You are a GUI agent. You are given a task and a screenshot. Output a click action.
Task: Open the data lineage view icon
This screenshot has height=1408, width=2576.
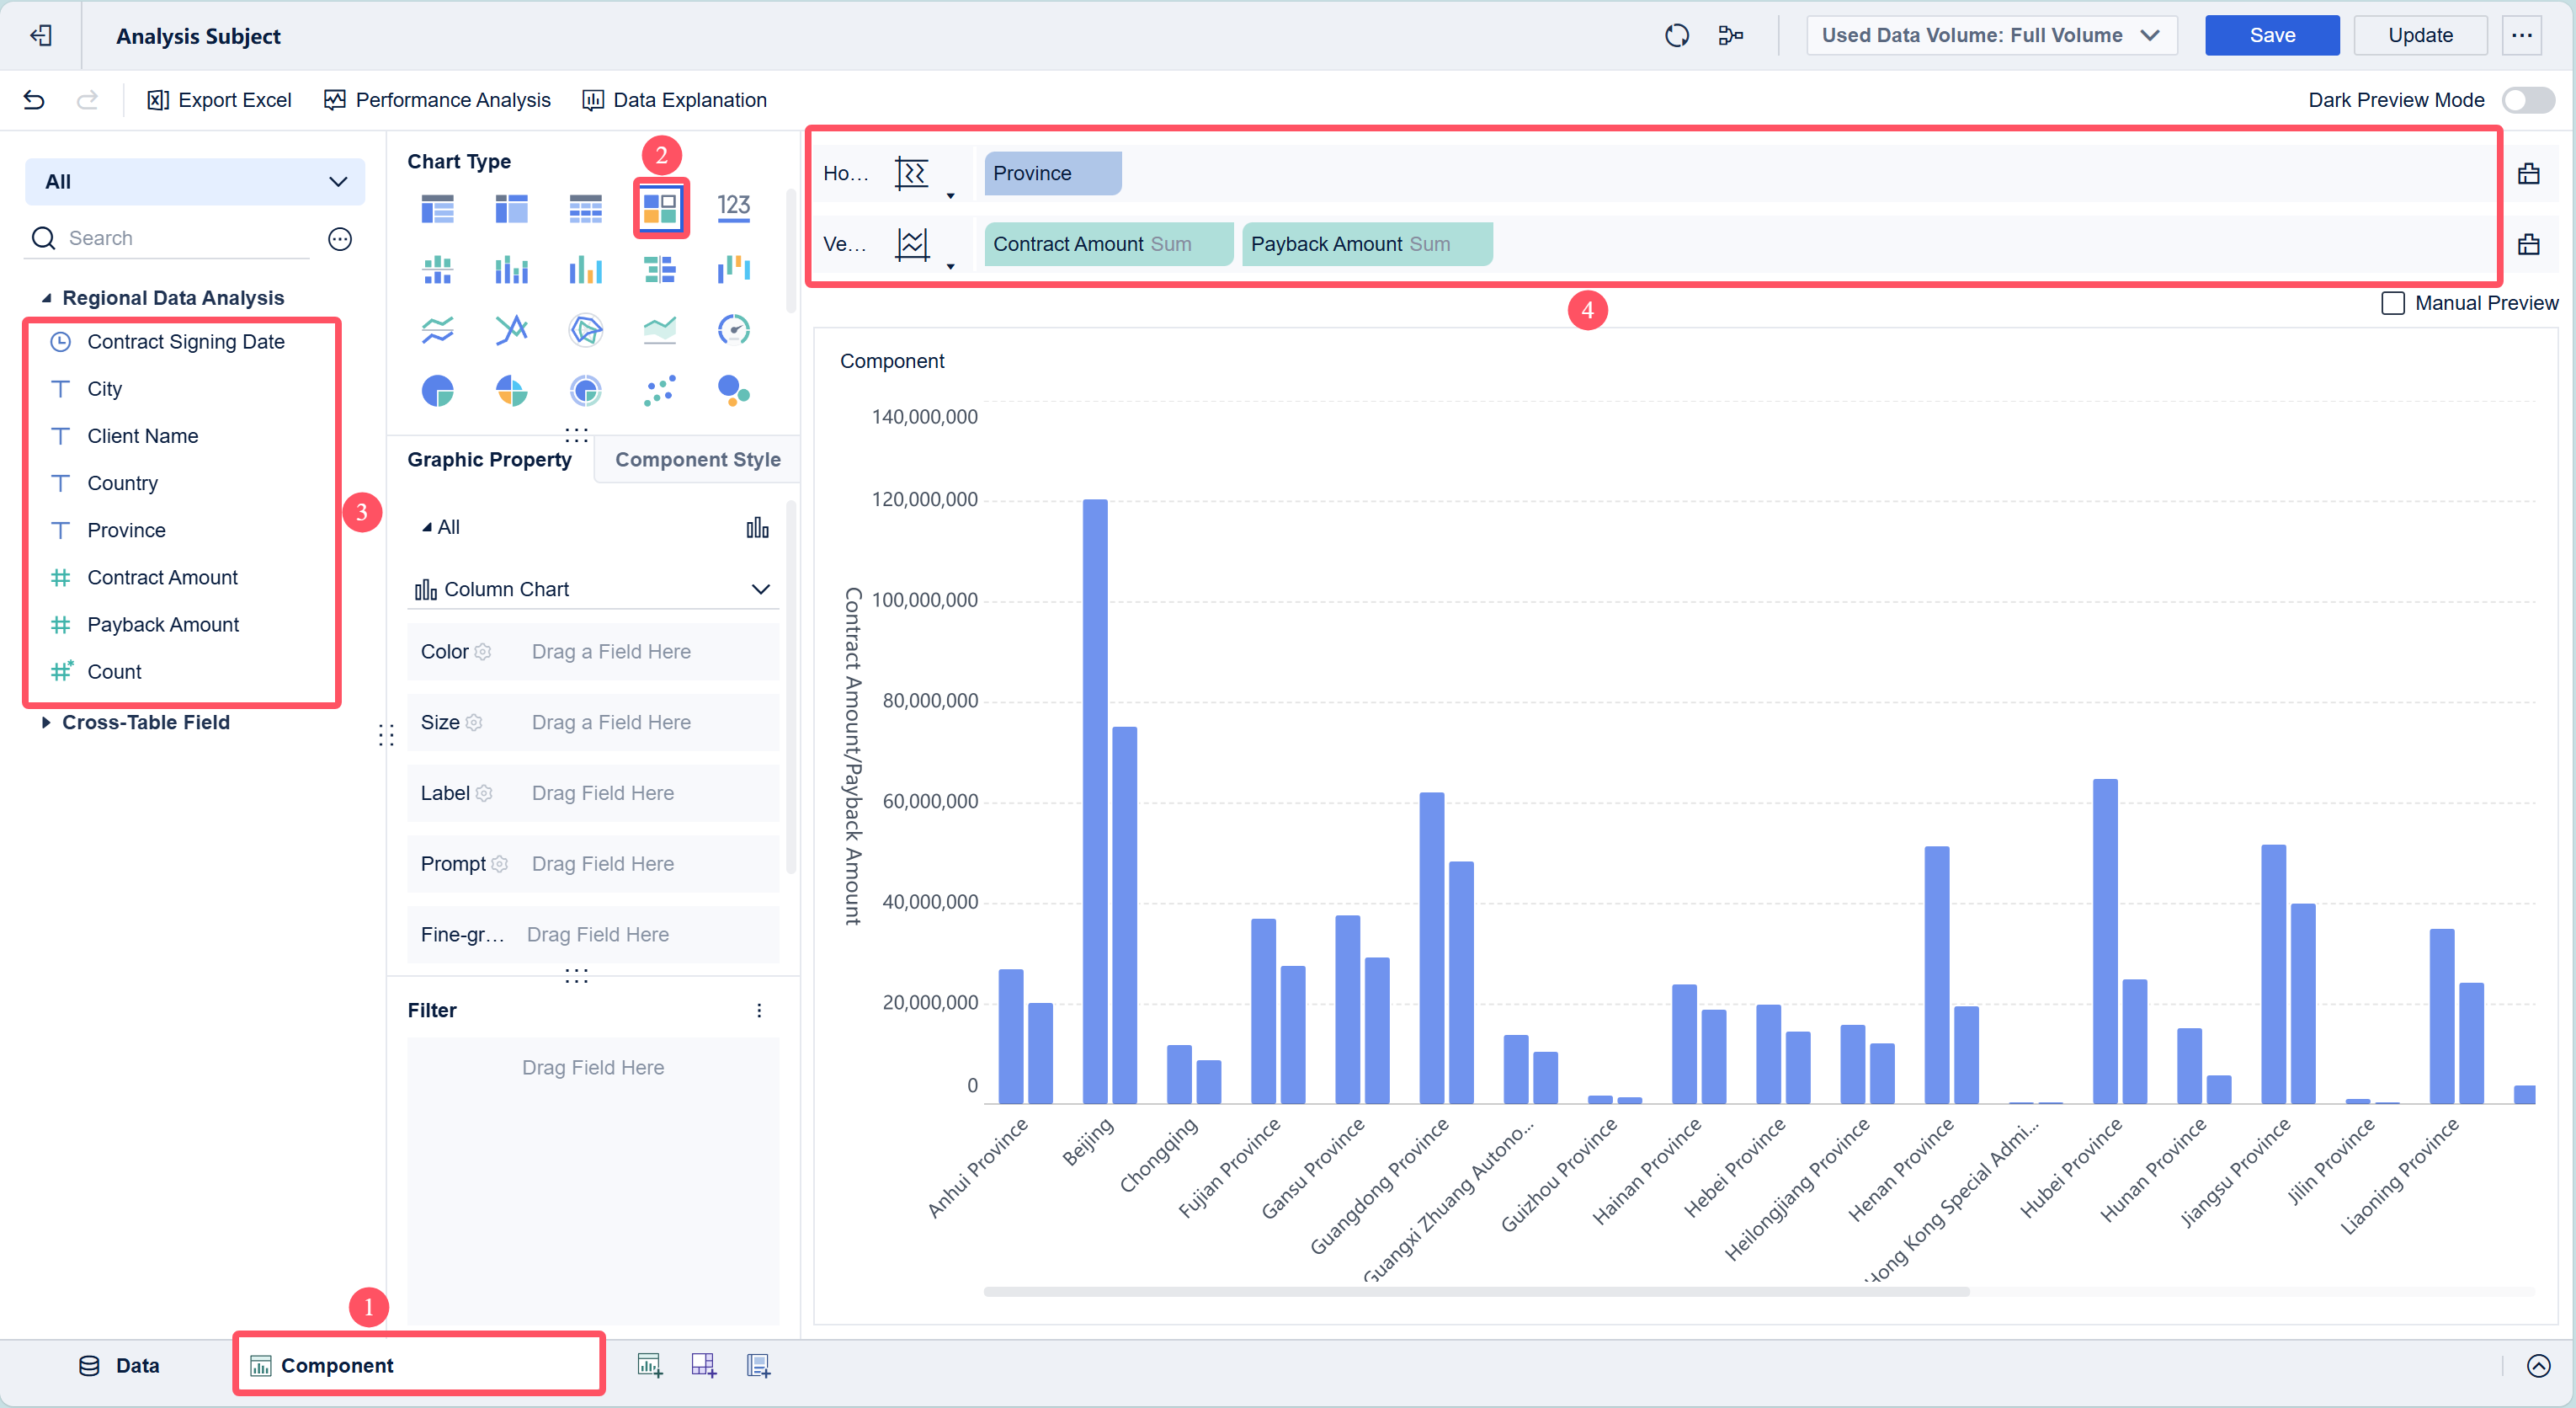click(1731, 36)
